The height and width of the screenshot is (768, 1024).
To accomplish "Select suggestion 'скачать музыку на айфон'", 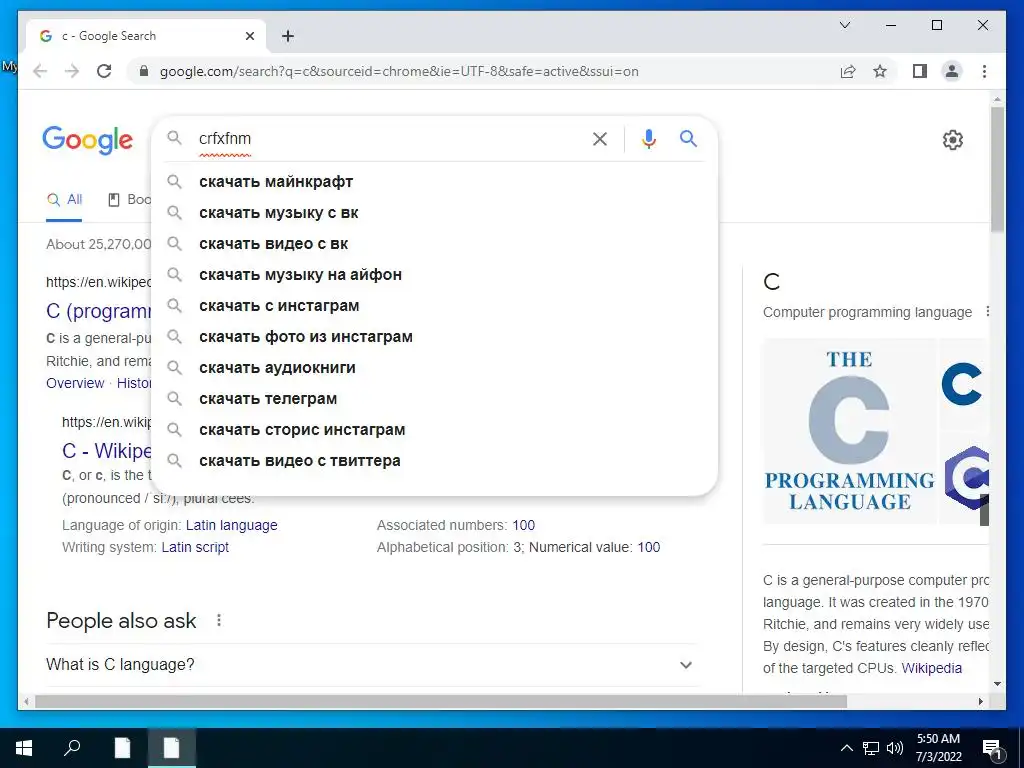I will tap(434, 274).
